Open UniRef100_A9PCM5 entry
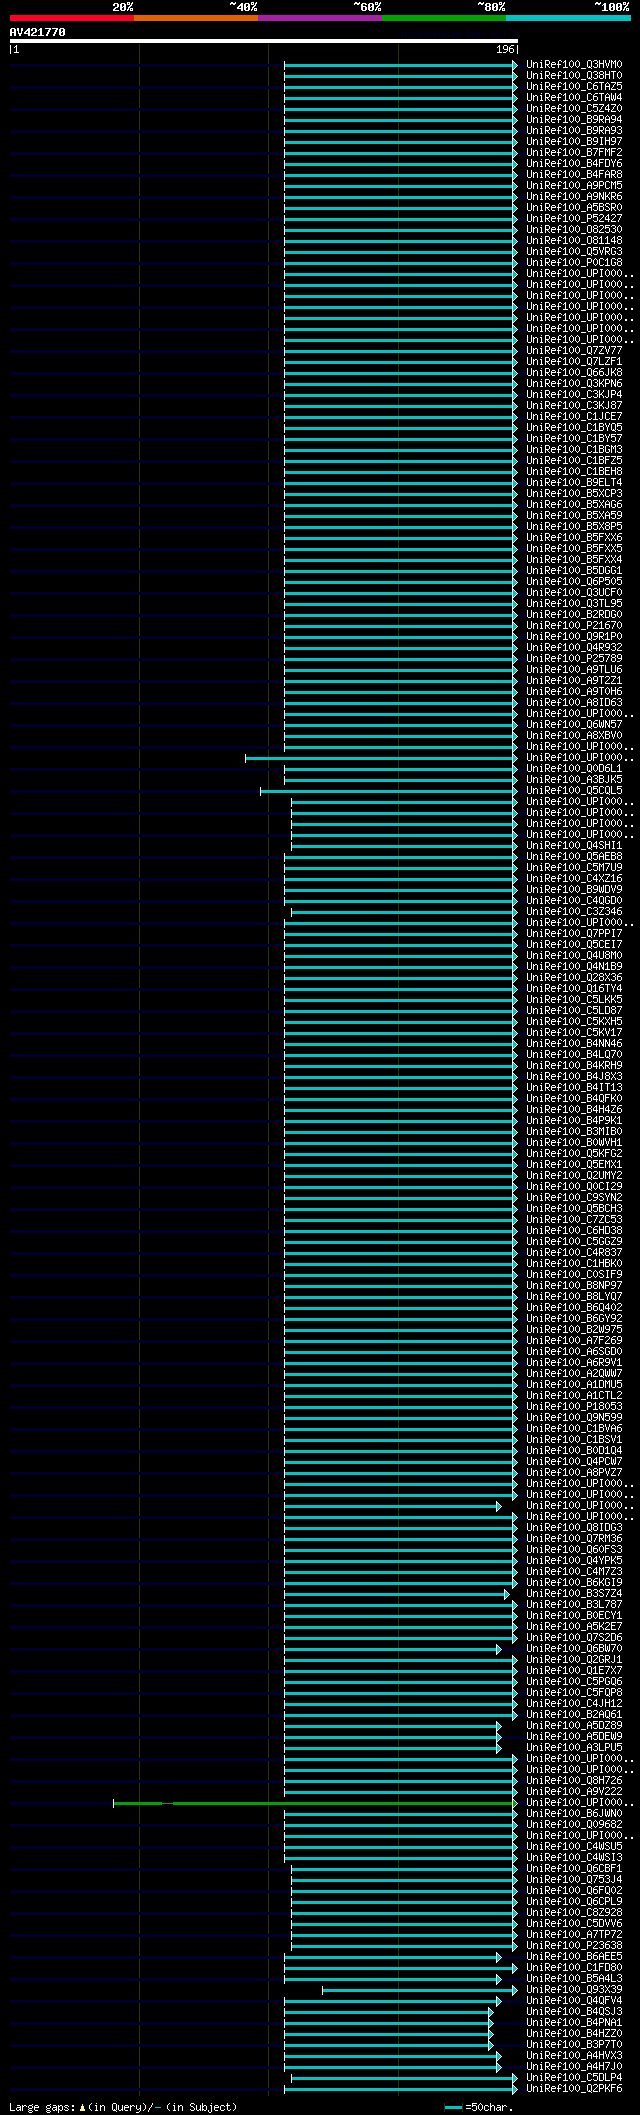This screenshot has width=640, height=2115. click(x=574, y=186)
